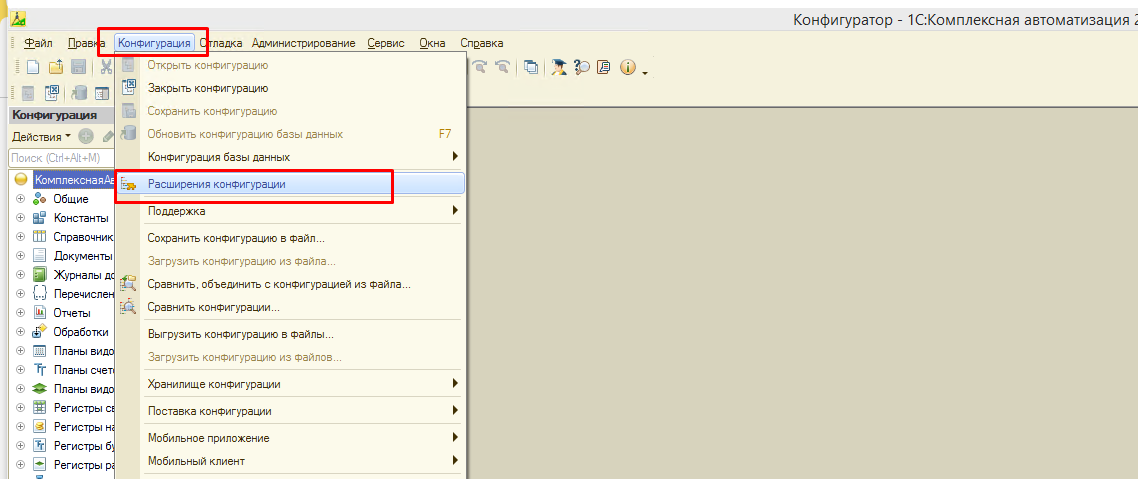
Task: Expand the Обработки tree branch
Action: pyautogui.click(x=20, y=332)
